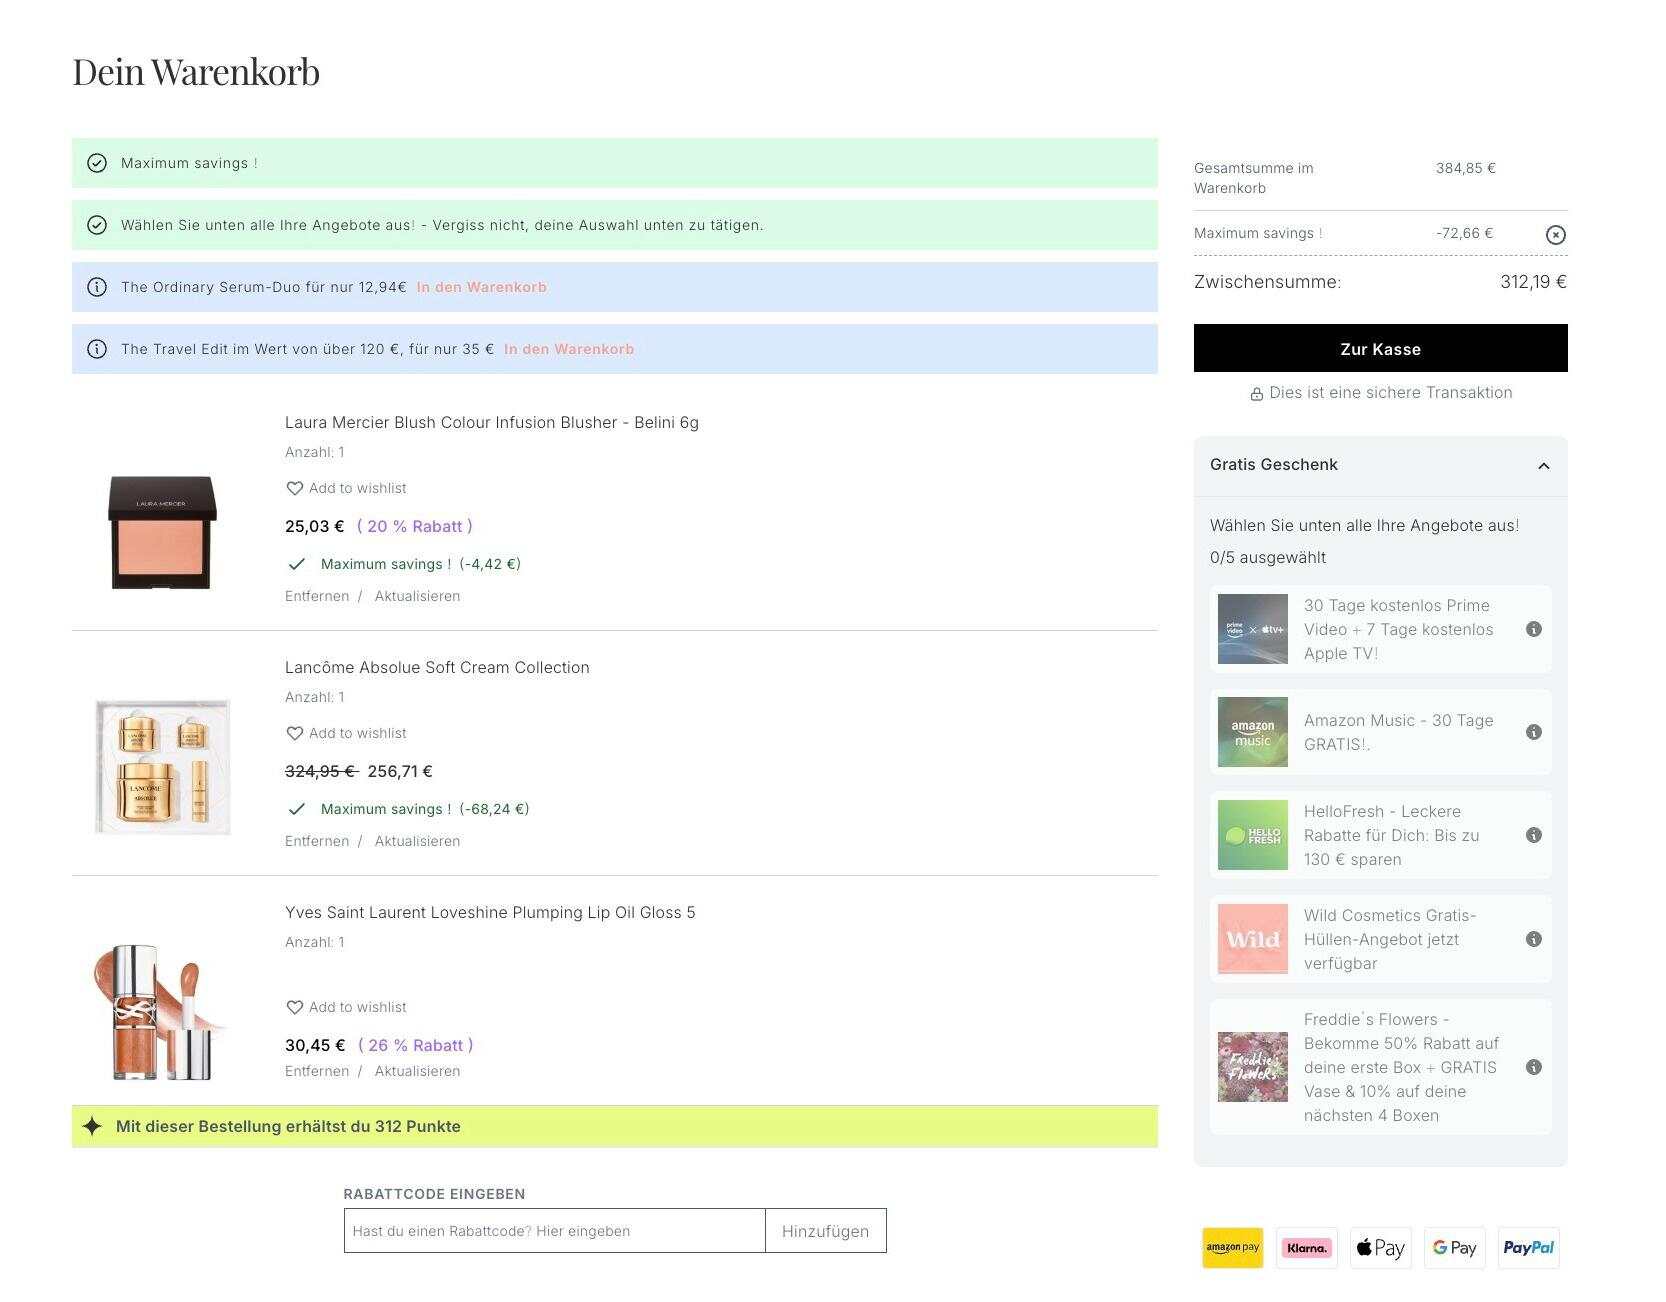Open info icon for Prime Video offer
The image size is (1666, 1302).
[1533, 629]
